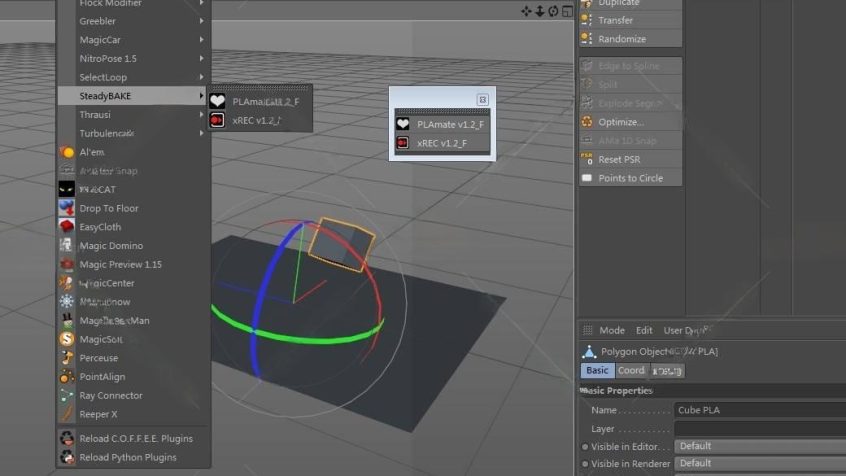Click Points to Circle command
The width and height of the screenshot is (846, 476).
click(x=630, y=178)
